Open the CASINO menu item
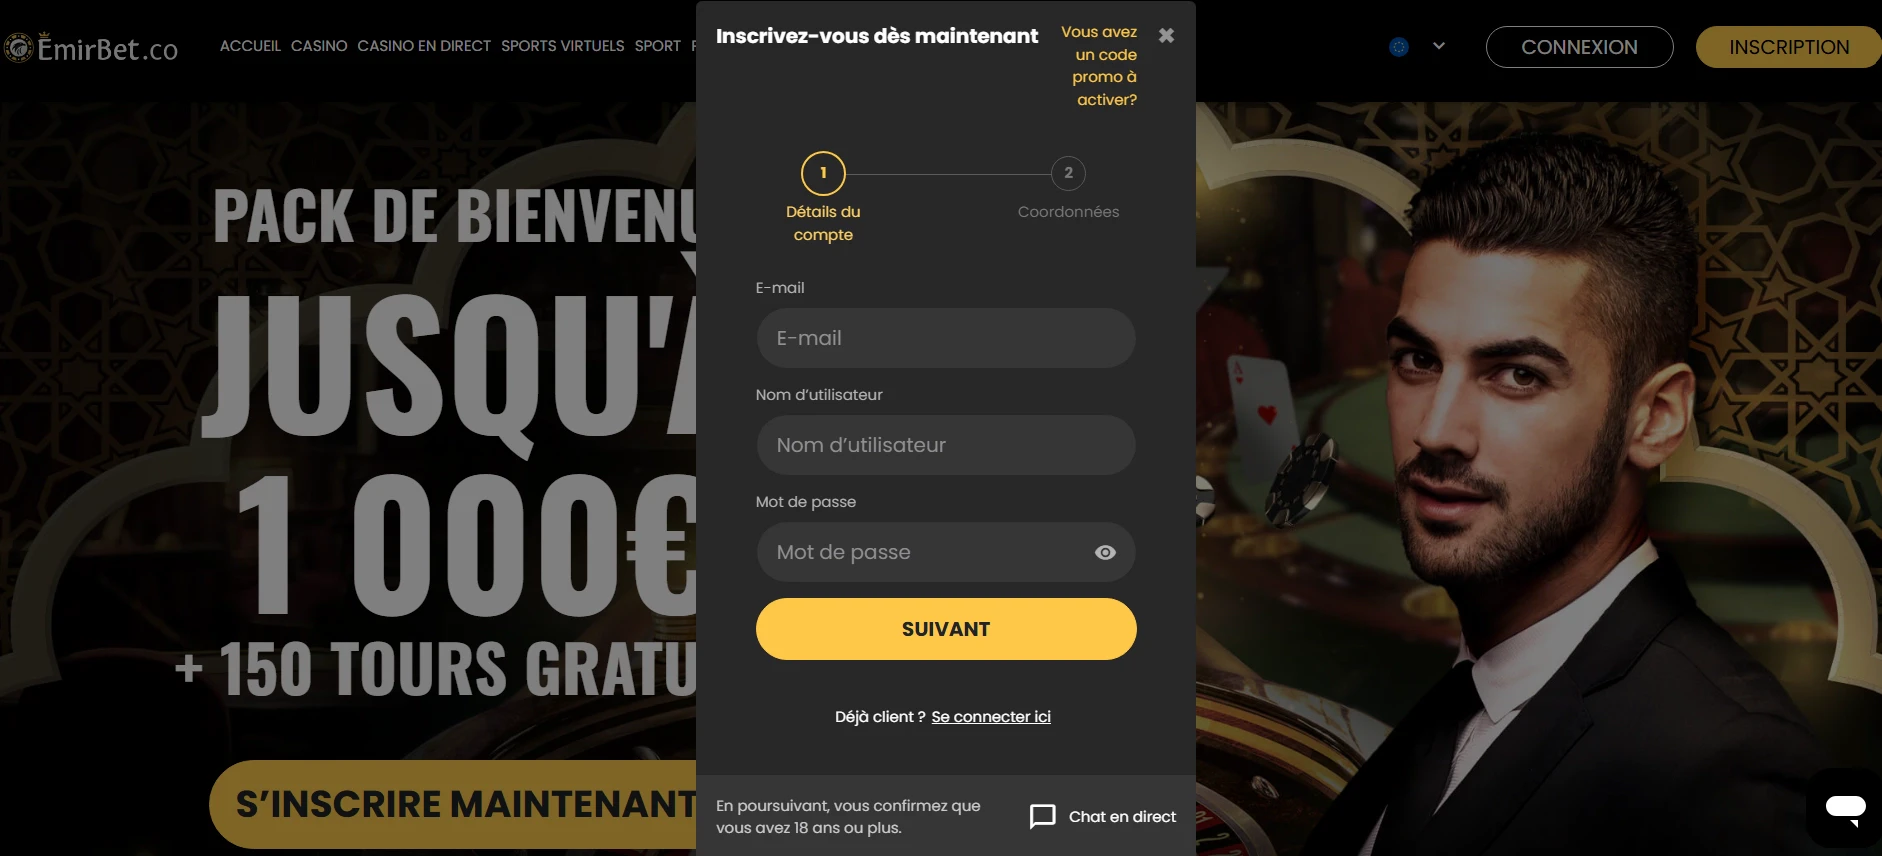 click(x=319, y=46)
